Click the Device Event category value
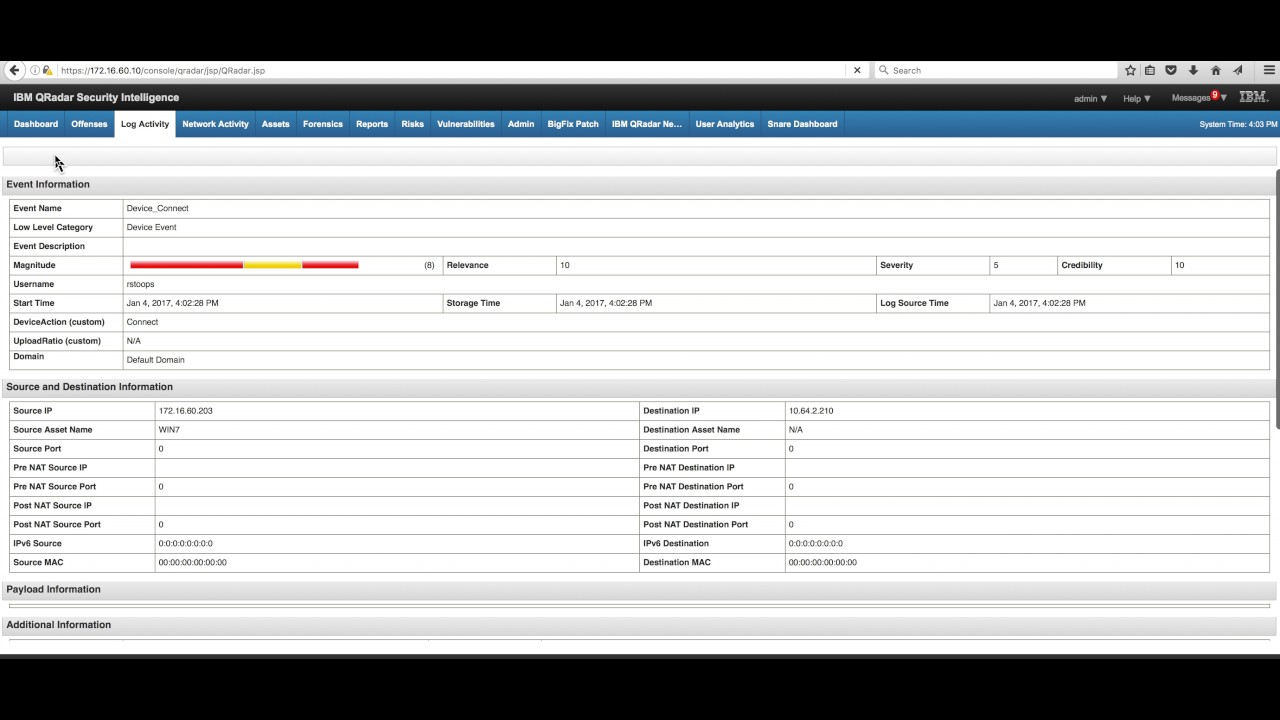 [151, 227]
